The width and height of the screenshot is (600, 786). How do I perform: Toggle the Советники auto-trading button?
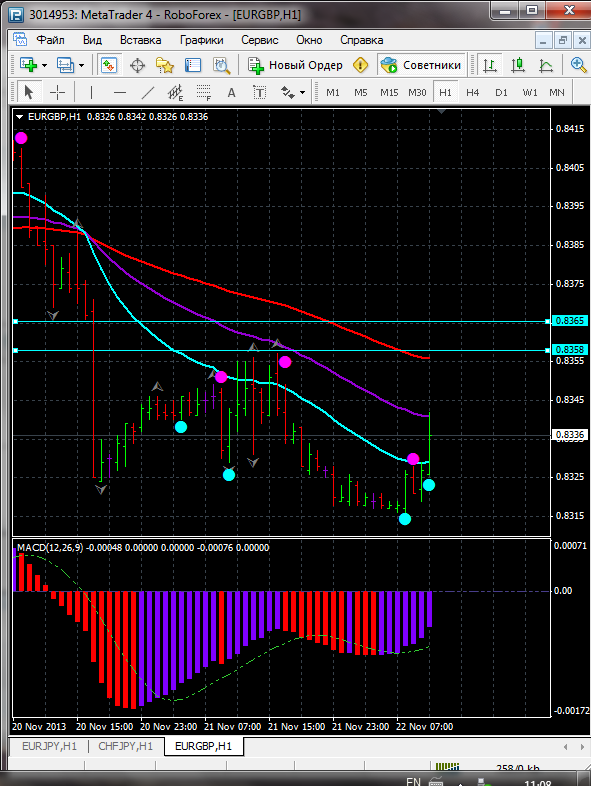tap(421, 65)
